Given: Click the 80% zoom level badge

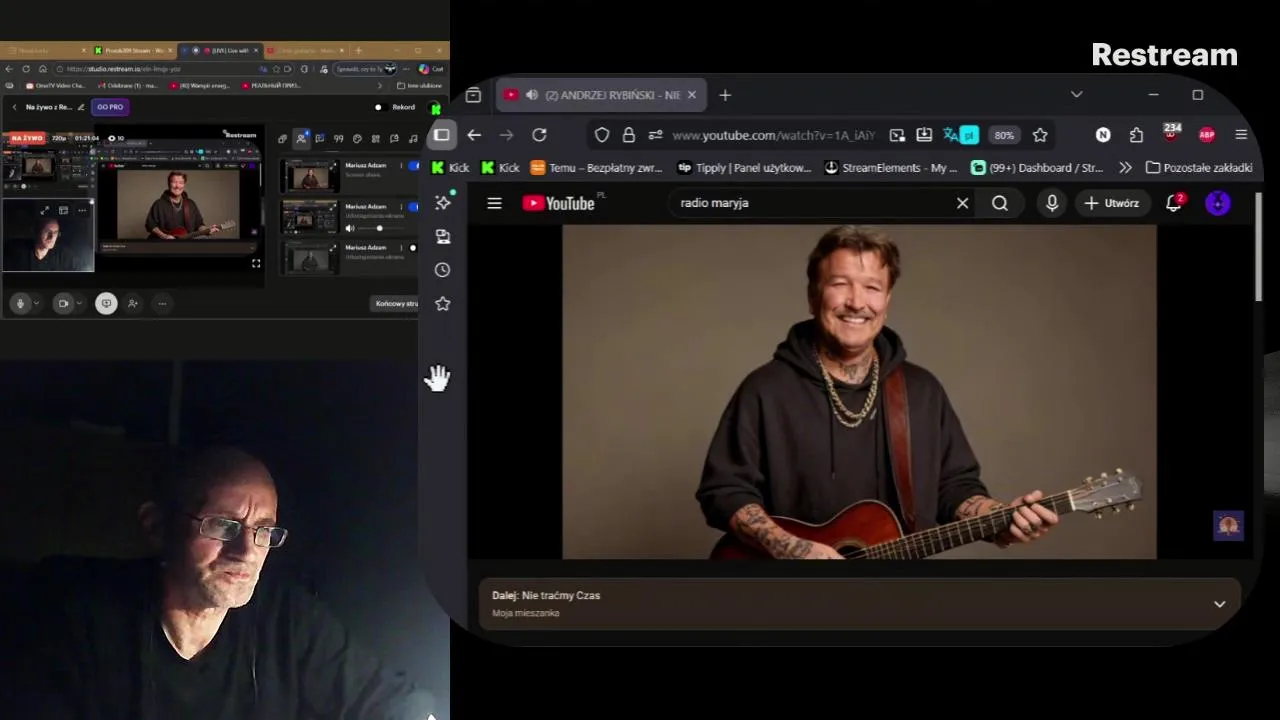Looking at the screenshot, I should click(1004, 135).
